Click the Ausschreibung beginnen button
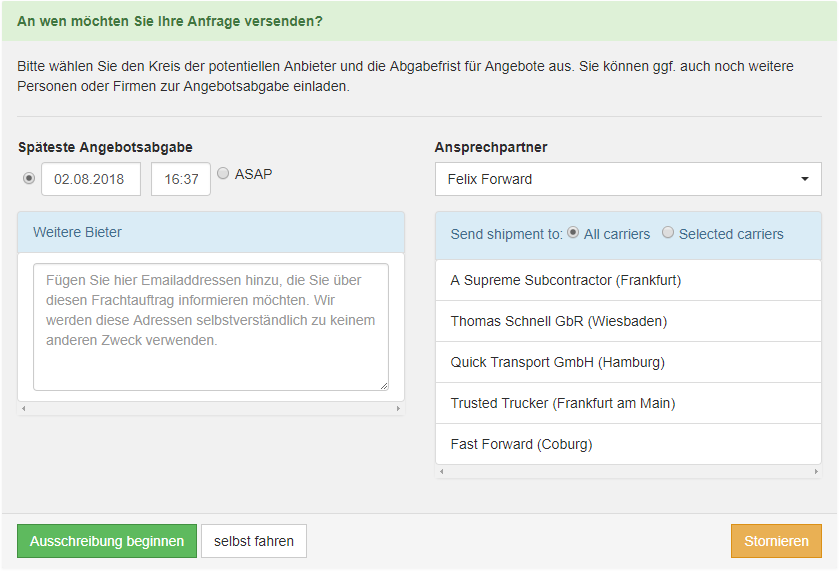Image resolution: width=839 pixels, height=571 pixels. tap(107, 541)
